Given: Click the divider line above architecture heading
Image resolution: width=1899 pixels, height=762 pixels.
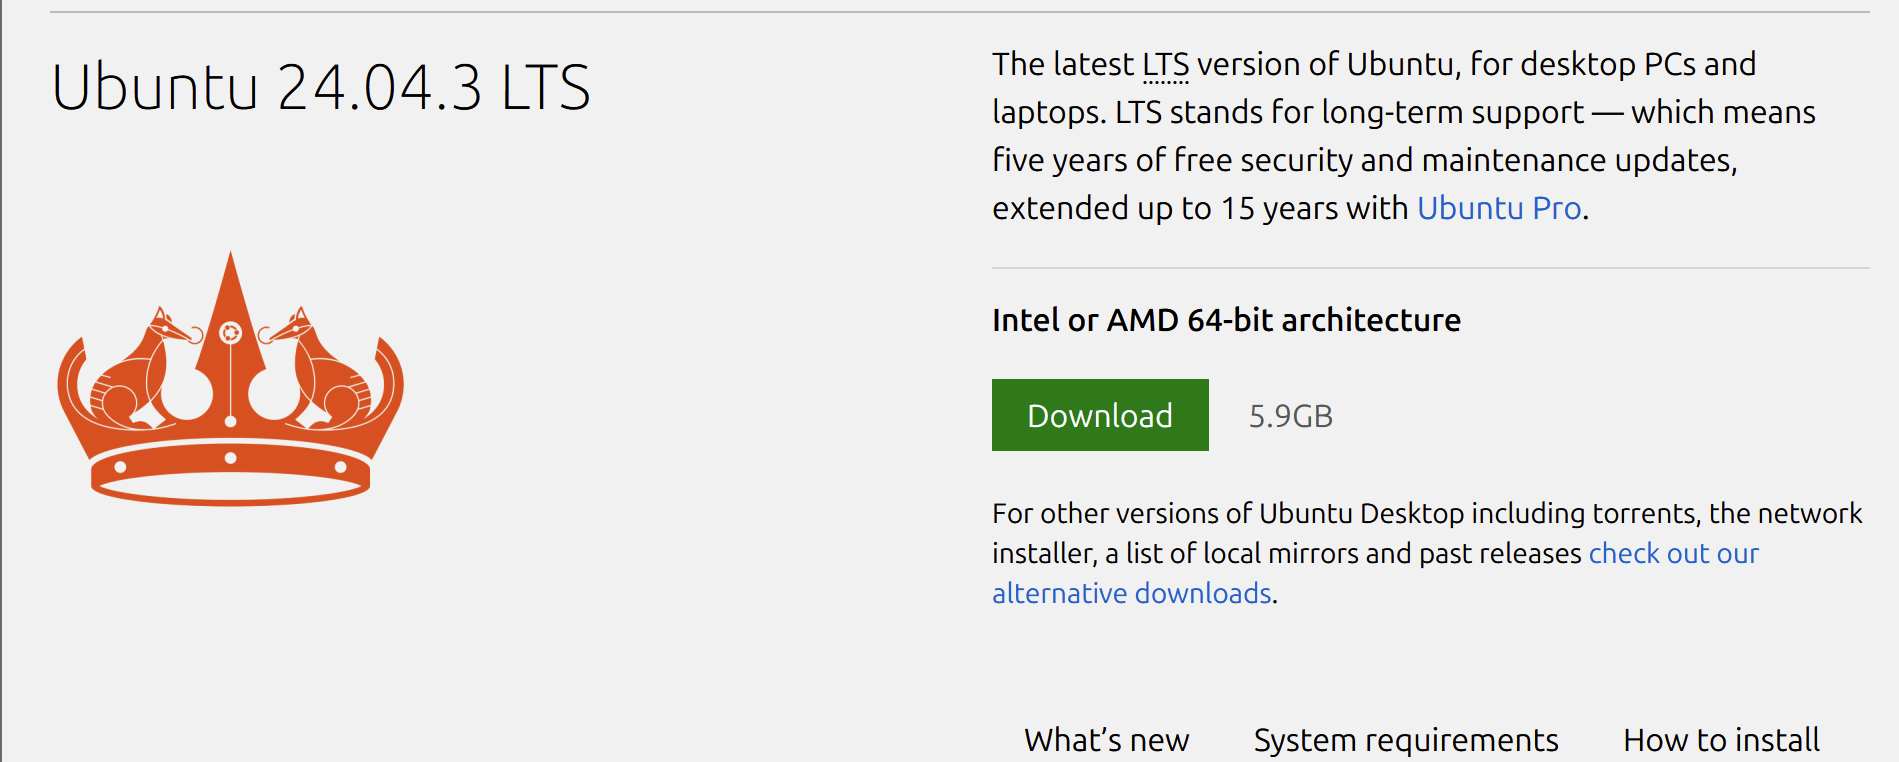Looking at the screenshot, I should [x=1430, y=268].
